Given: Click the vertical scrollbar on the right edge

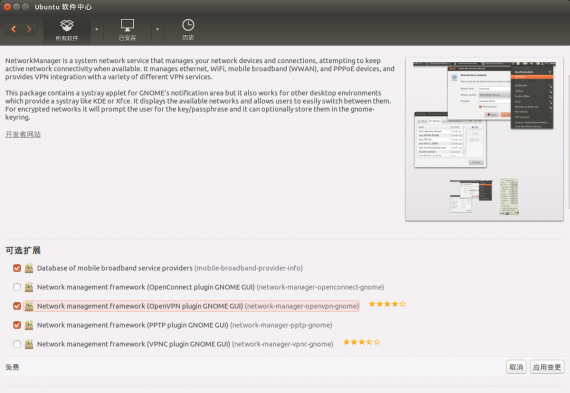Looking at the screenshot, I should (568, 142).
